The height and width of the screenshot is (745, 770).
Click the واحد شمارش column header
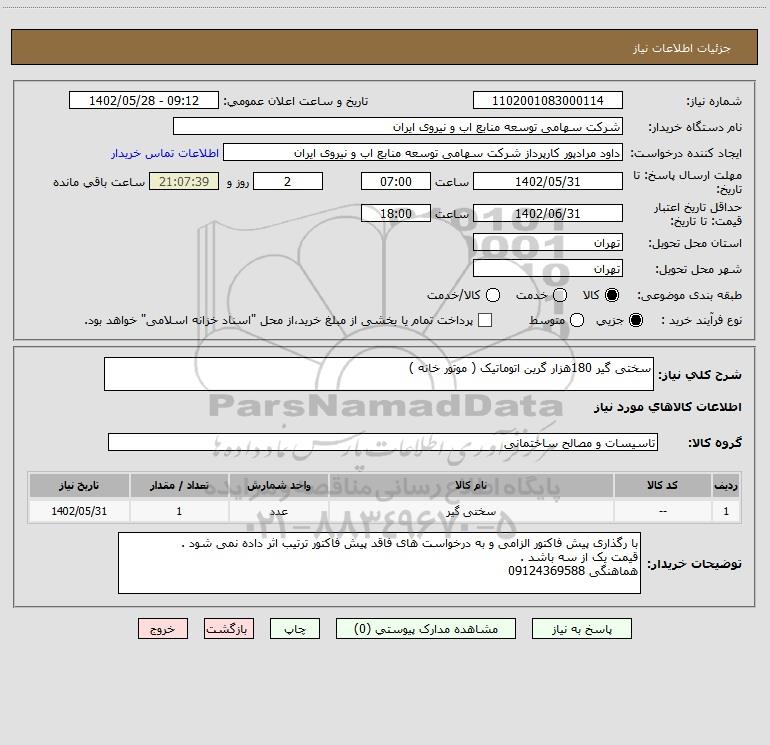[278, 485]
